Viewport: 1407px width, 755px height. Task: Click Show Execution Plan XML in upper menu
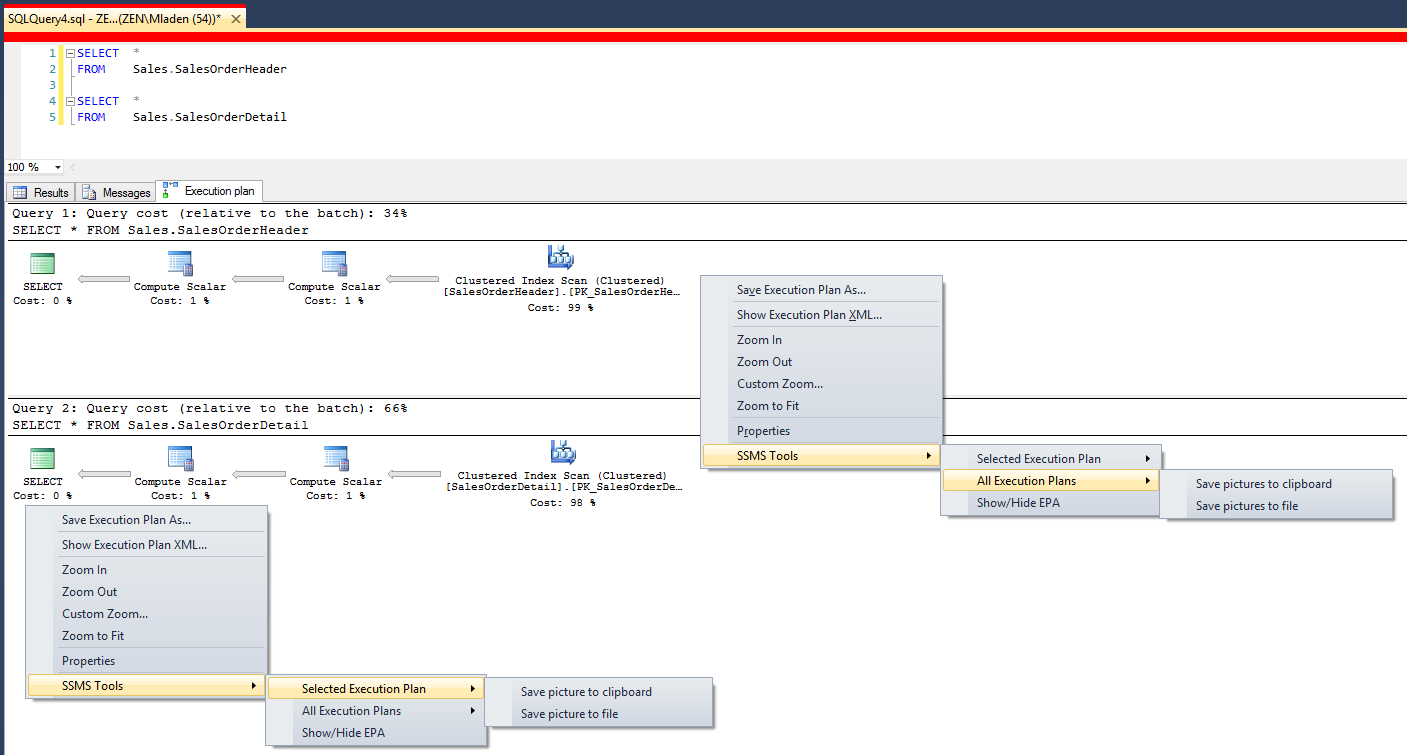pos(809,315)
